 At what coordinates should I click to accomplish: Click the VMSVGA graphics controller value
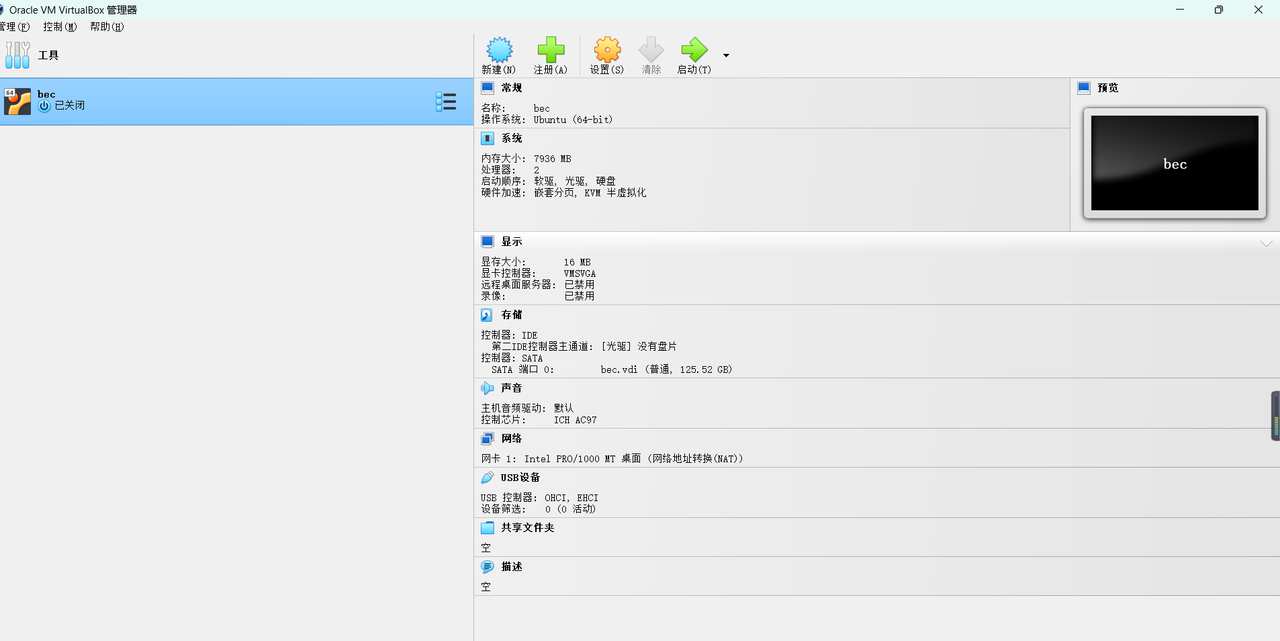[x=580, y=273]
